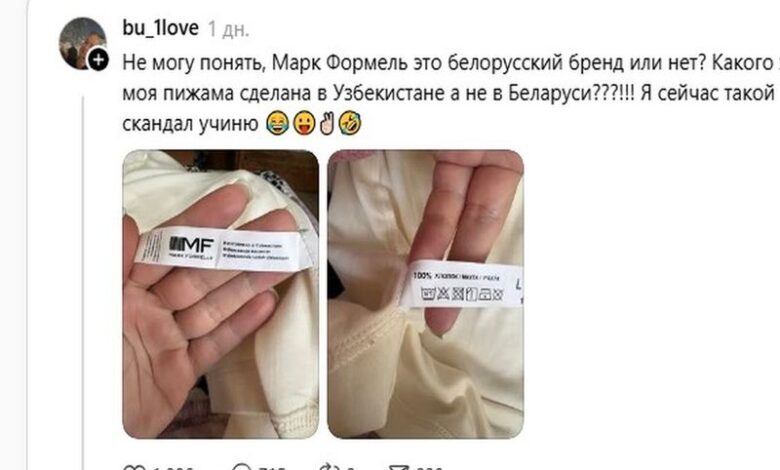Click the 100% cotton care tag in photo
Viewport: 780px width, 470px height.
[x=462, y=283]
